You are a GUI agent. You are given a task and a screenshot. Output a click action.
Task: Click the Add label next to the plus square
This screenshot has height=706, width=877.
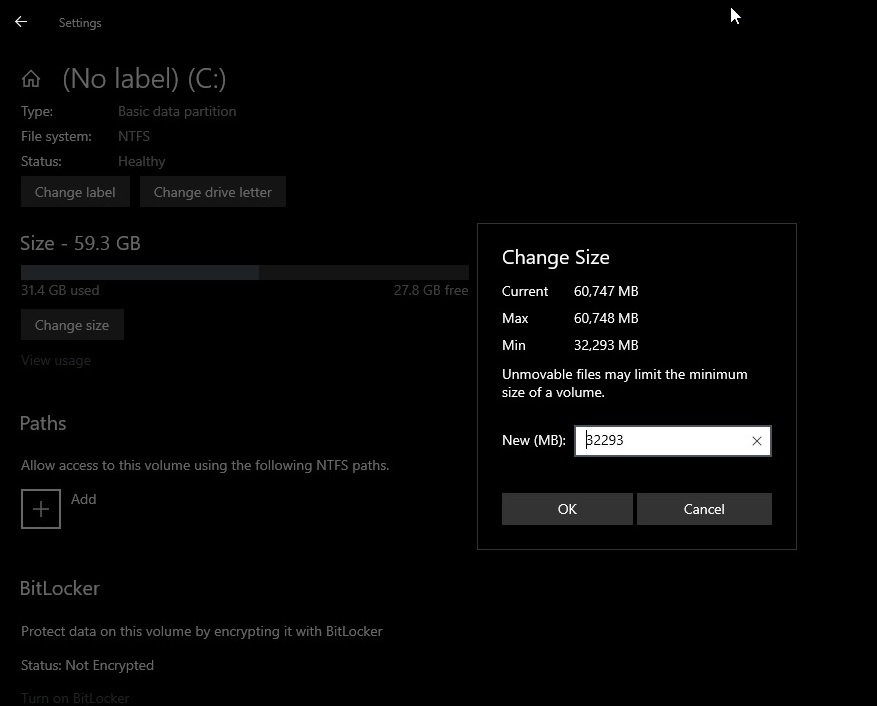point(84,498)
